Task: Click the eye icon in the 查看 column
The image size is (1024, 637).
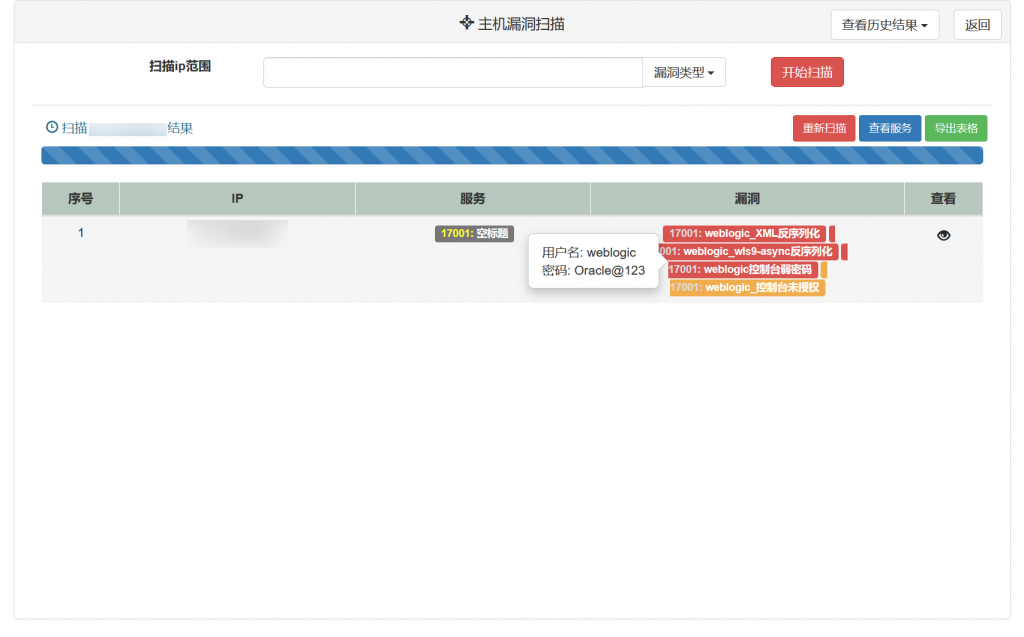Action: (942, 234)
